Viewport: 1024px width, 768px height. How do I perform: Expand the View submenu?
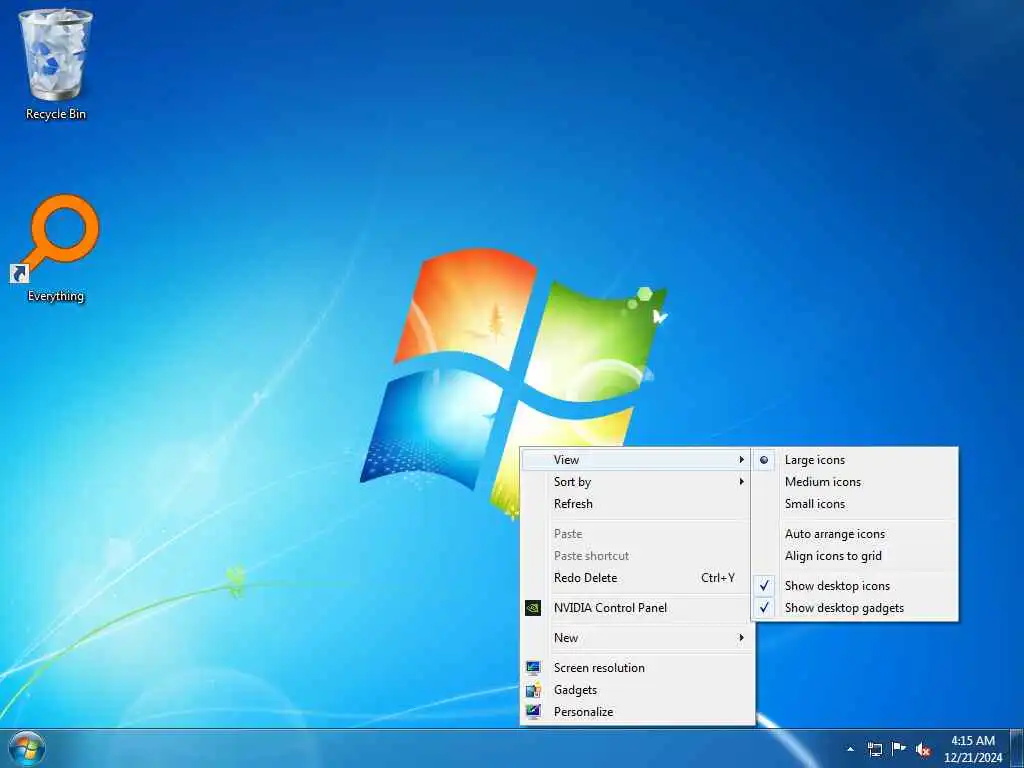pos(637,460)
